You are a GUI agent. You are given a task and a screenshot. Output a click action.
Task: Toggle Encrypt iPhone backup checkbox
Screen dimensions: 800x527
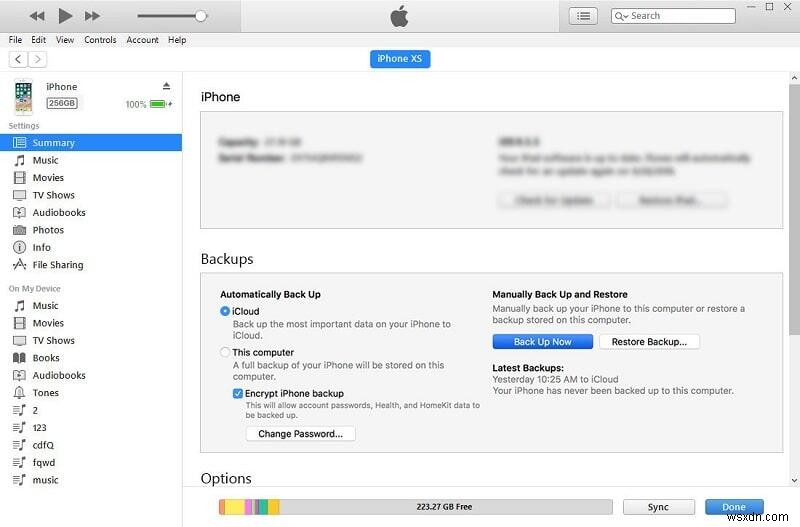[x=238, y=393]
